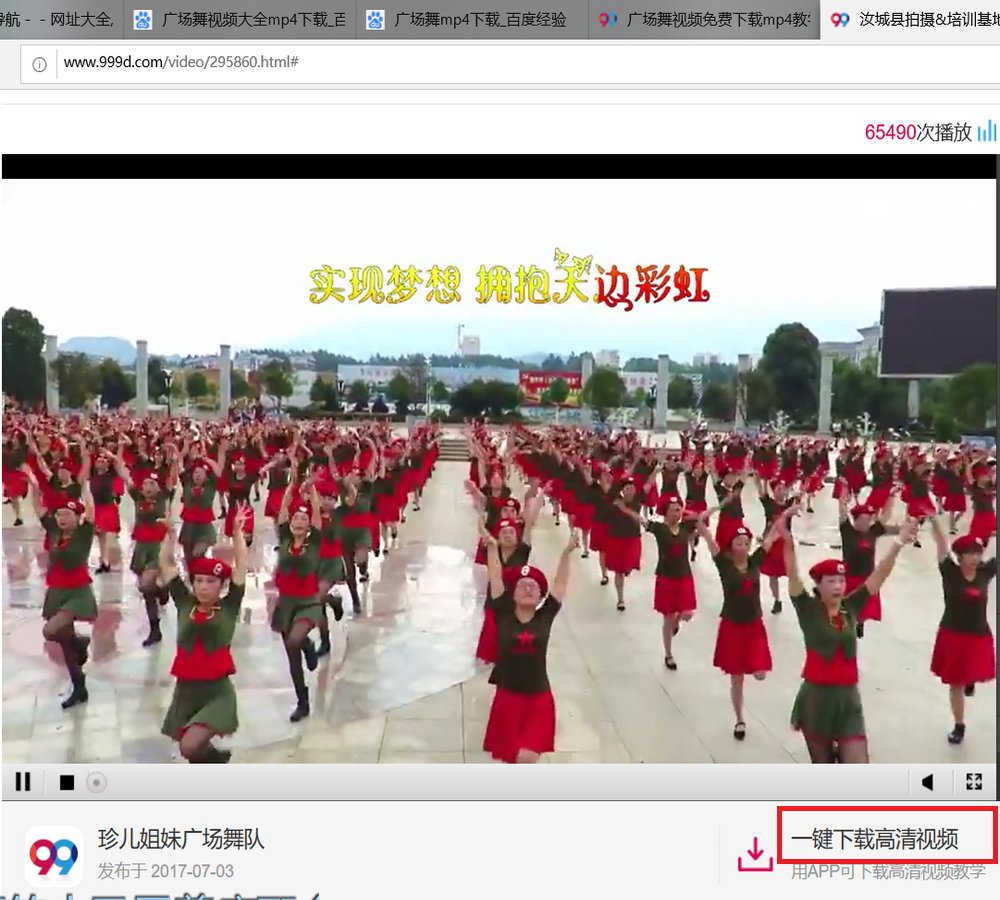Toggle fullscreen video mode
Screen dimensions: 1000x900
pyautogui.click(x=975, y=782)
